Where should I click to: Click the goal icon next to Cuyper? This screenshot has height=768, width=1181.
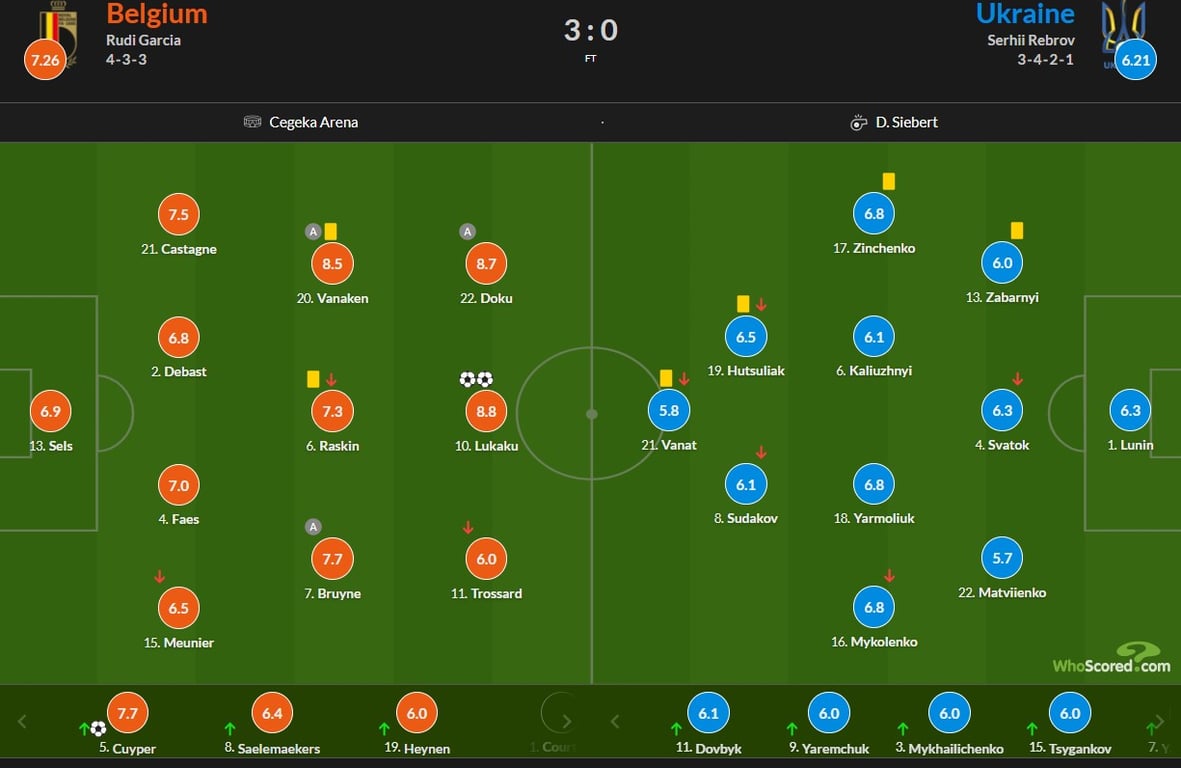click(98, 729)
